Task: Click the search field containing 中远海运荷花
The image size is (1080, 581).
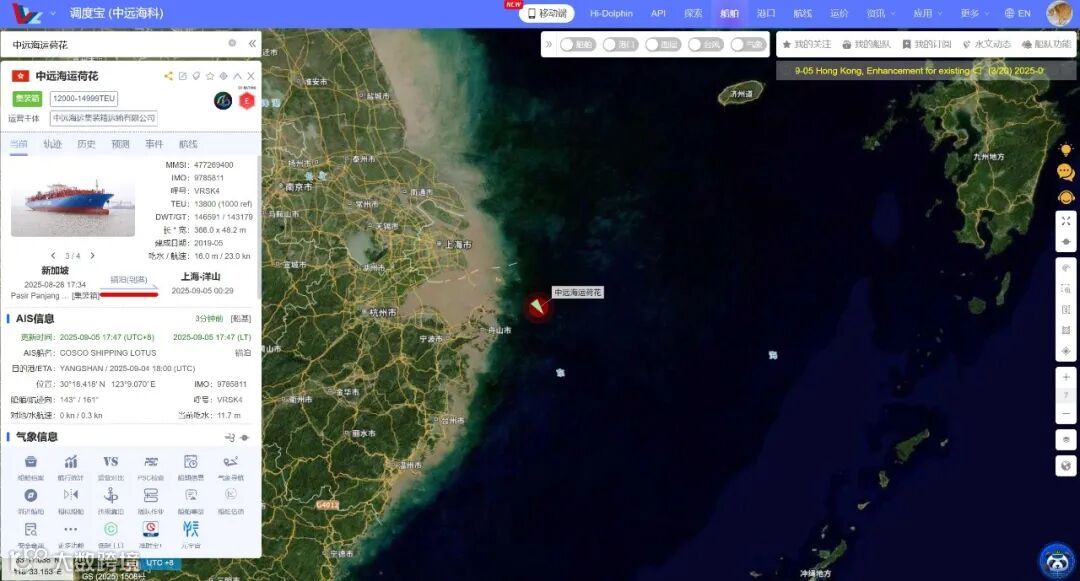Action: (117, 44)
